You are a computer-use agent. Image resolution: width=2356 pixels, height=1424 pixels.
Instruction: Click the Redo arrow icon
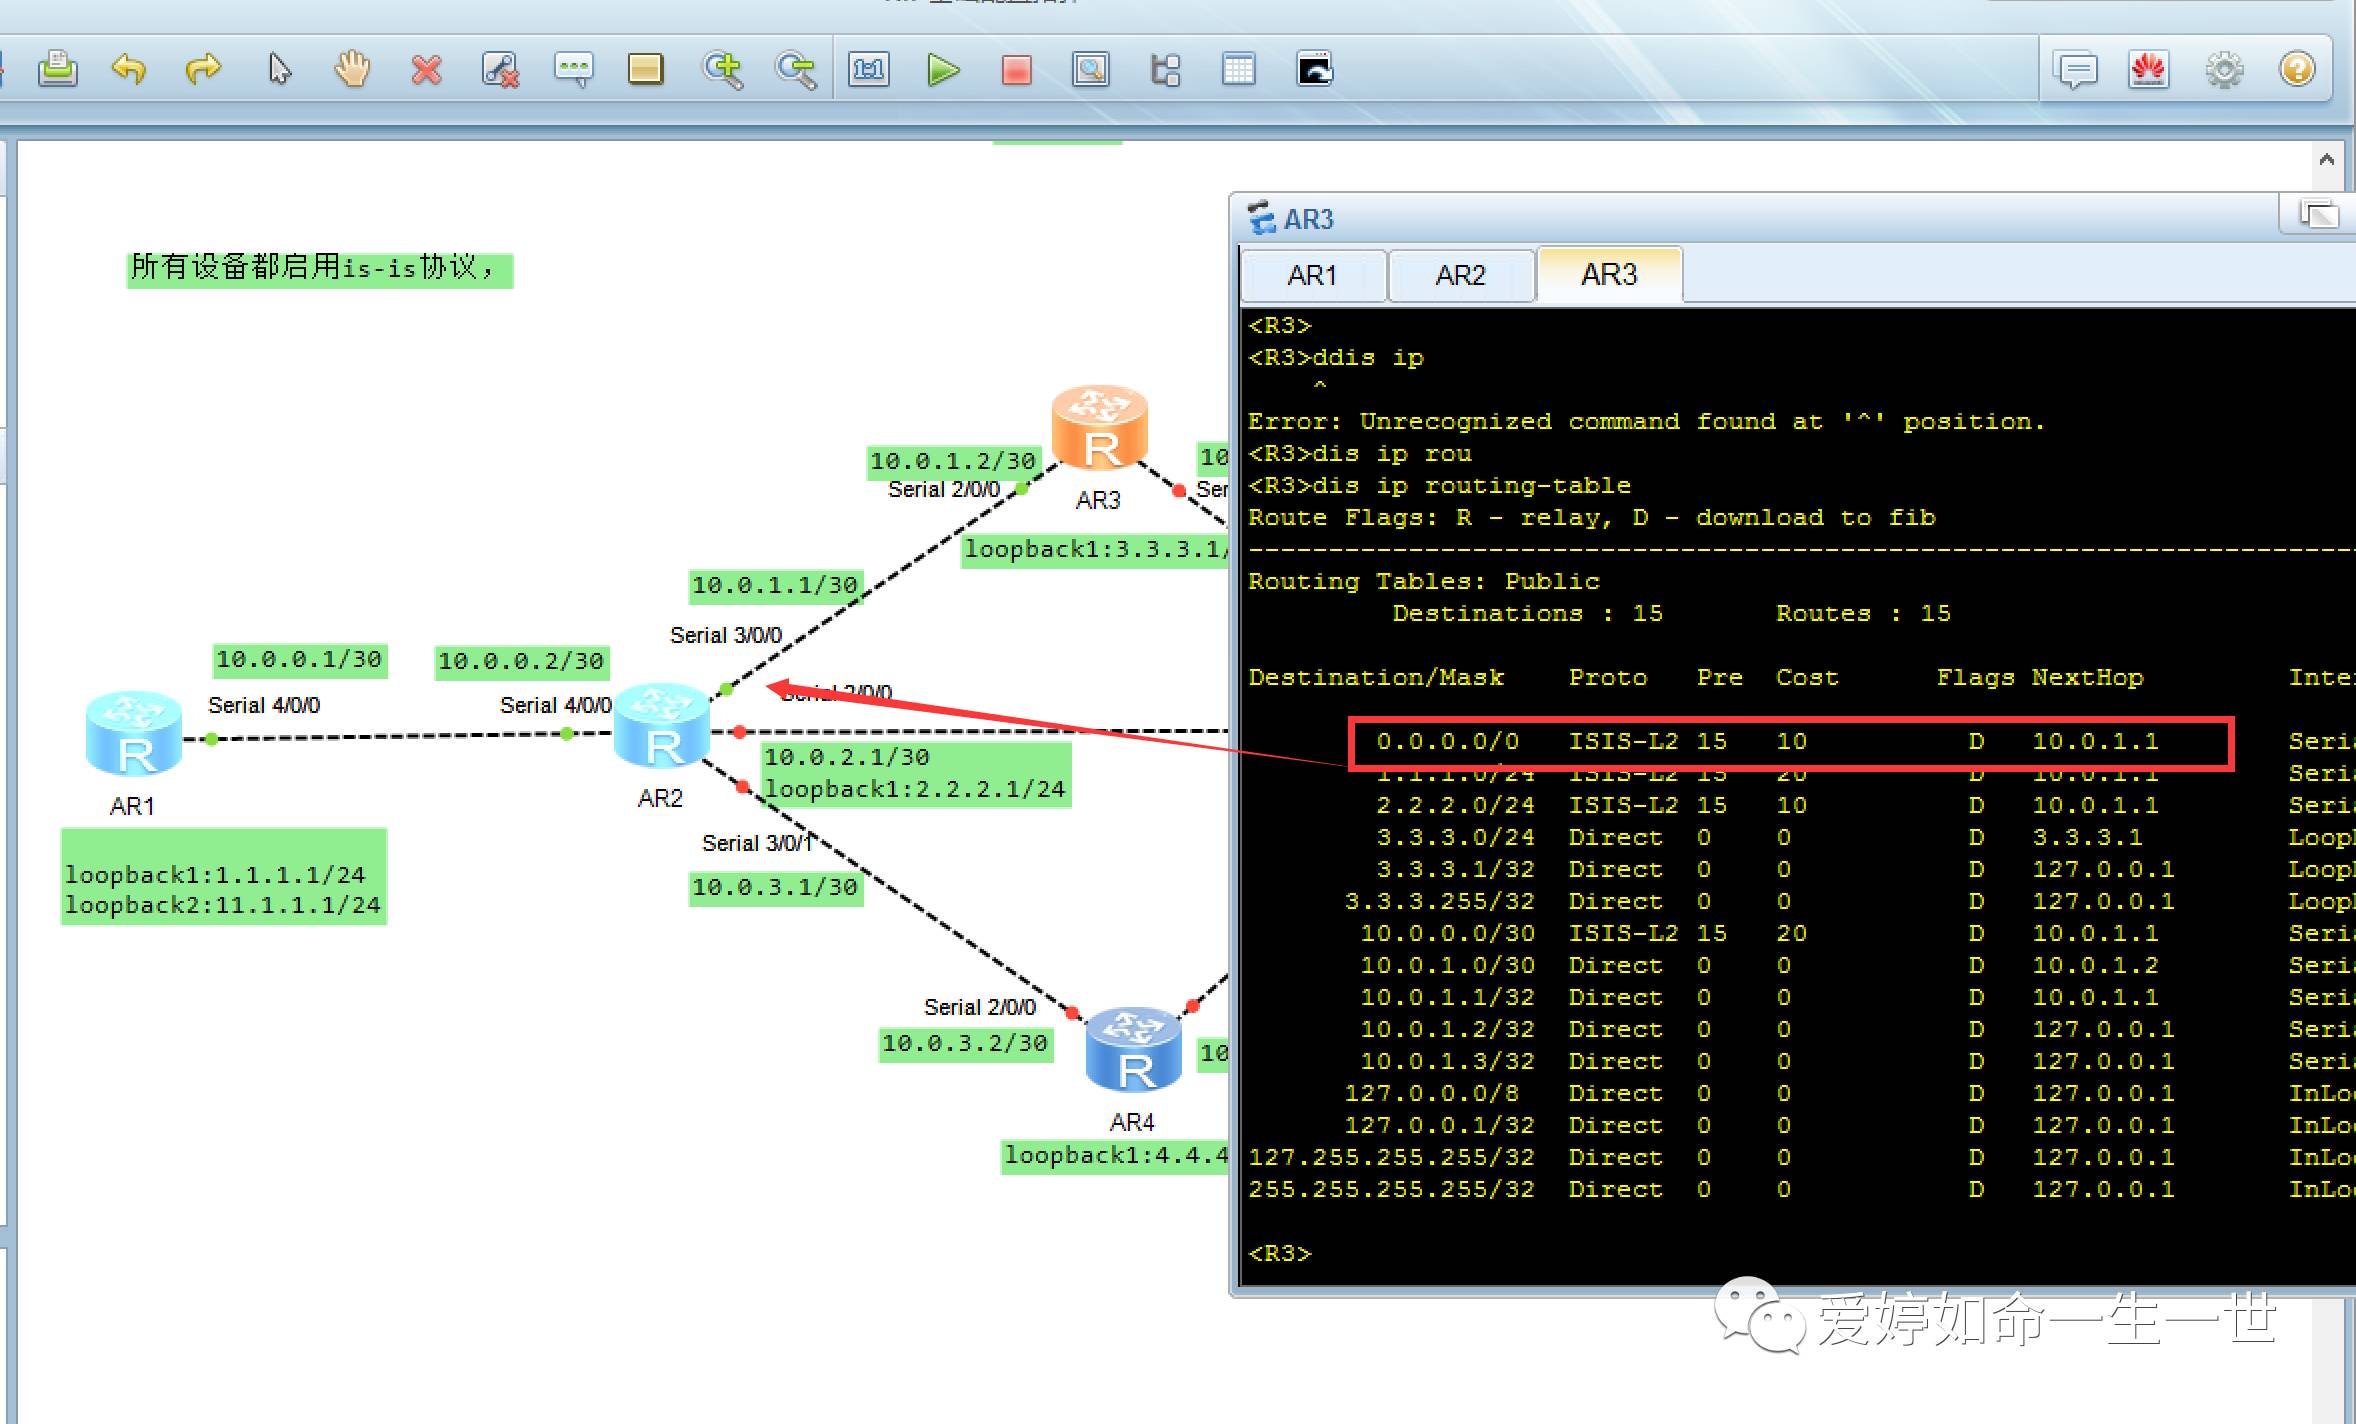[x=203, y=69]
